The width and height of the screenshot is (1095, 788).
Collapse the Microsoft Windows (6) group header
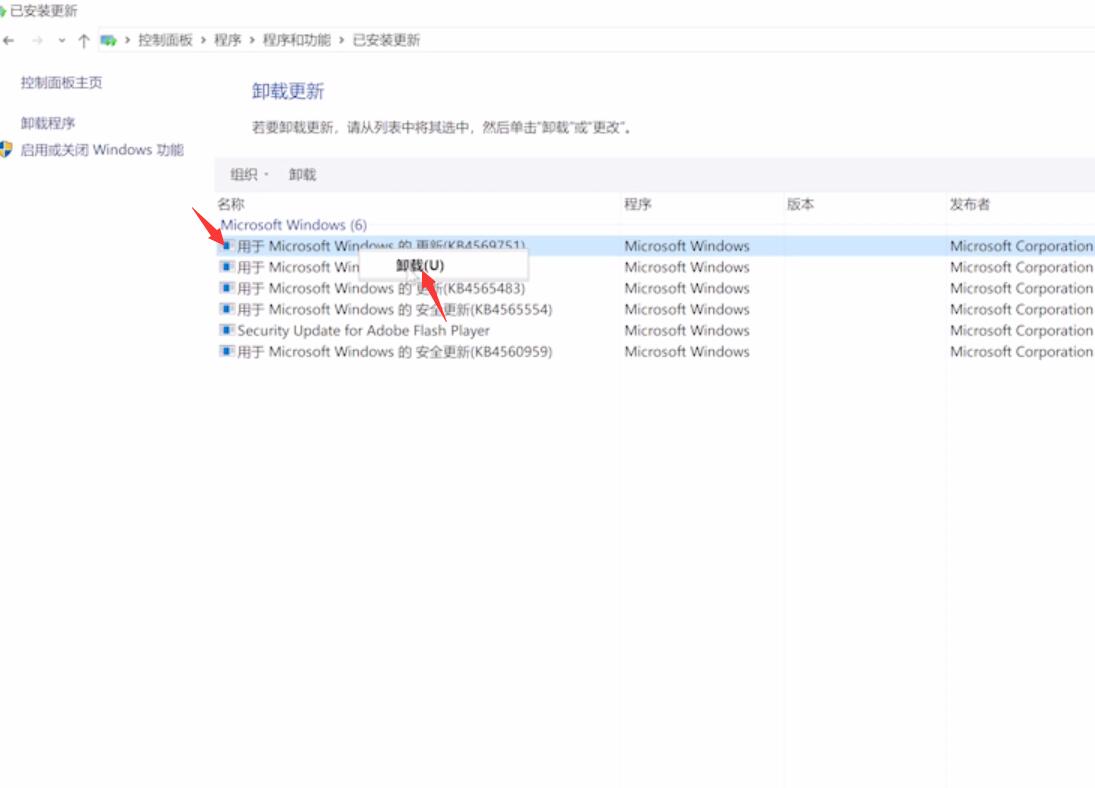[293, 225]
